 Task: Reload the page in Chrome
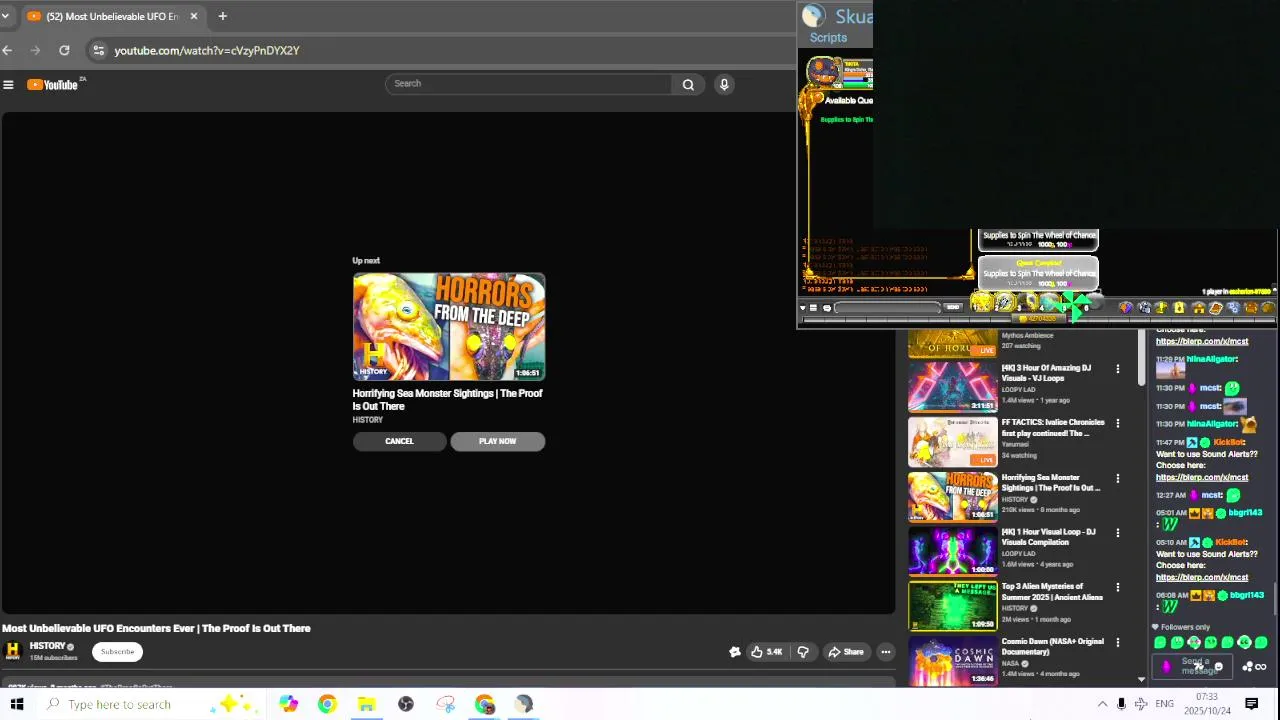64,50
